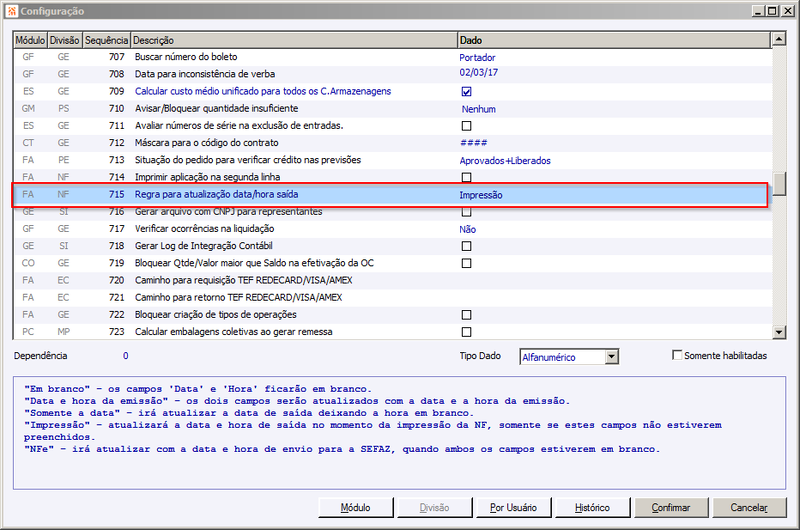Click the list scrollbar down arrow
Screen dimensions: 800x530
(x=779, y=332)
